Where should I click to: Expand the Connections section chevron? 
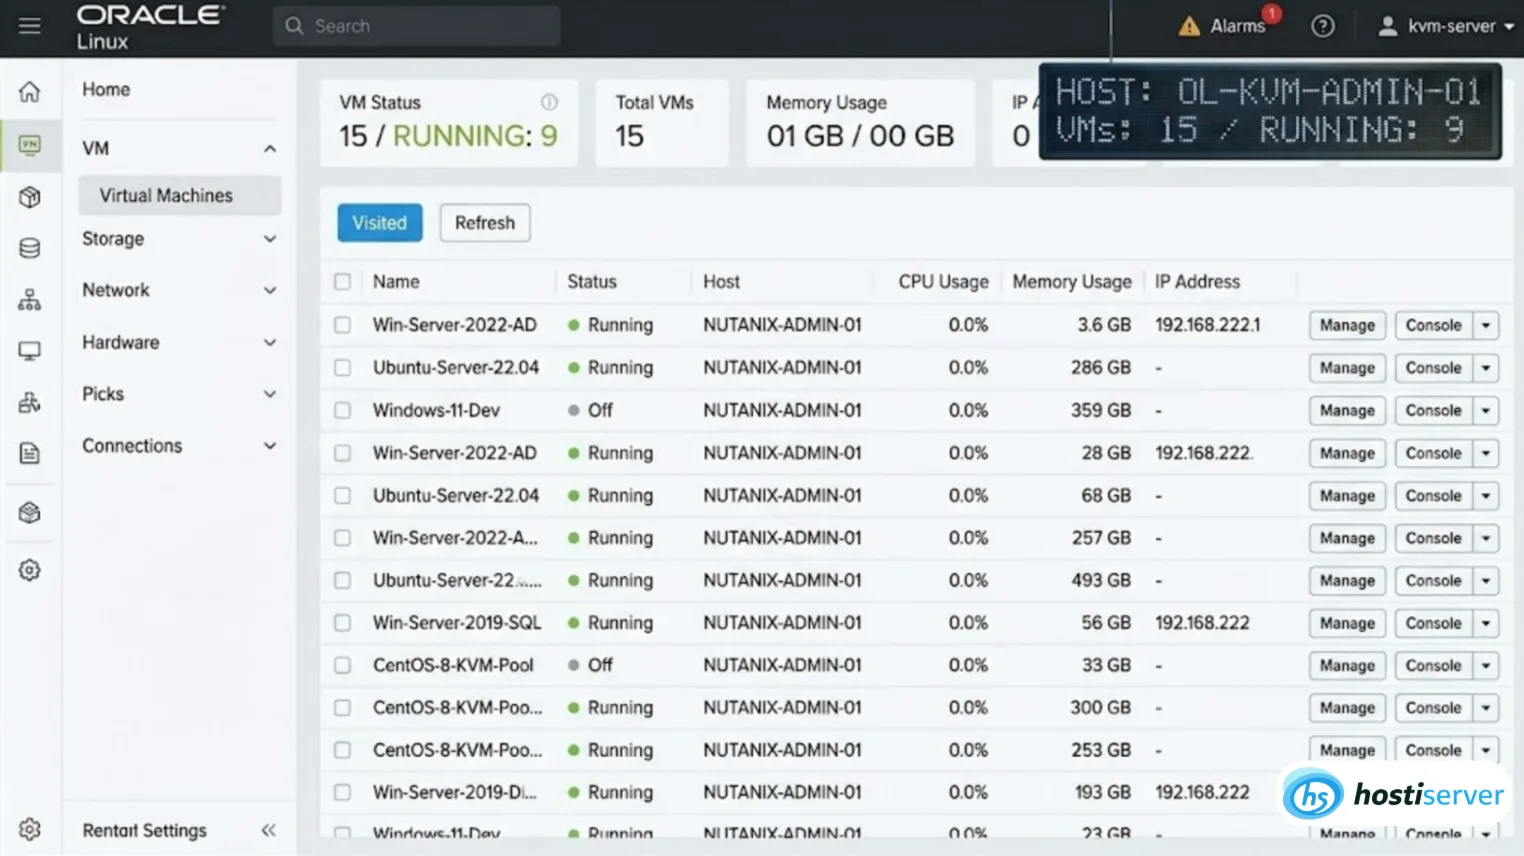(x=270, y=446)
